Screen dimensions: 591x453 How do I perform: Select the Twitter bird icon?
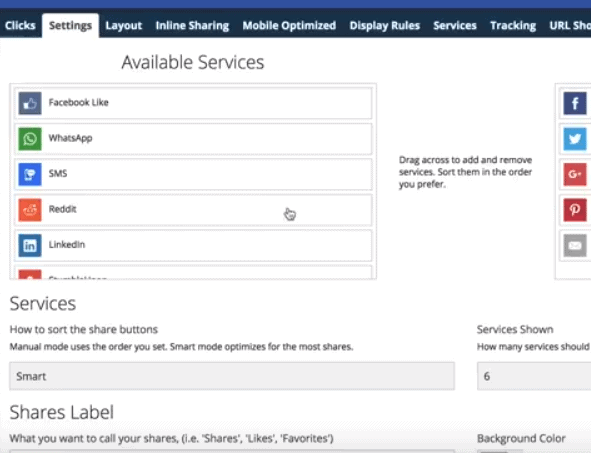pyautogui.click(x=575, y=139)
